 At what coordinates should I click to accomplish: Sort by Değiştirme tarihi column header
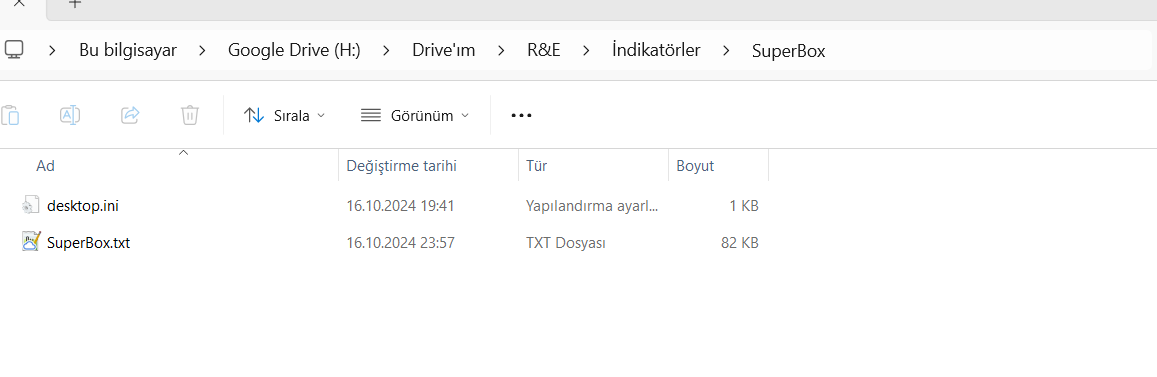point(429,166)
